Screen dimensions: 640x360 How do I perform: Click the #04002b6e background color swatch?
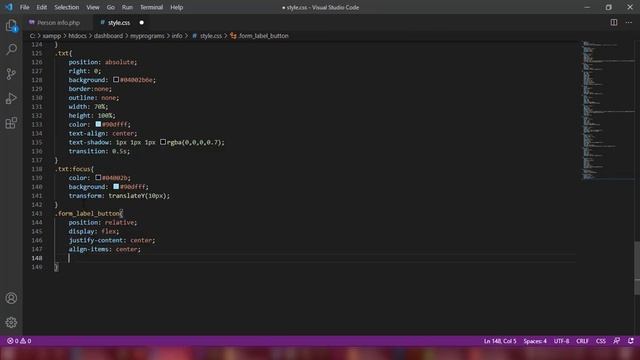pos(116,80)
